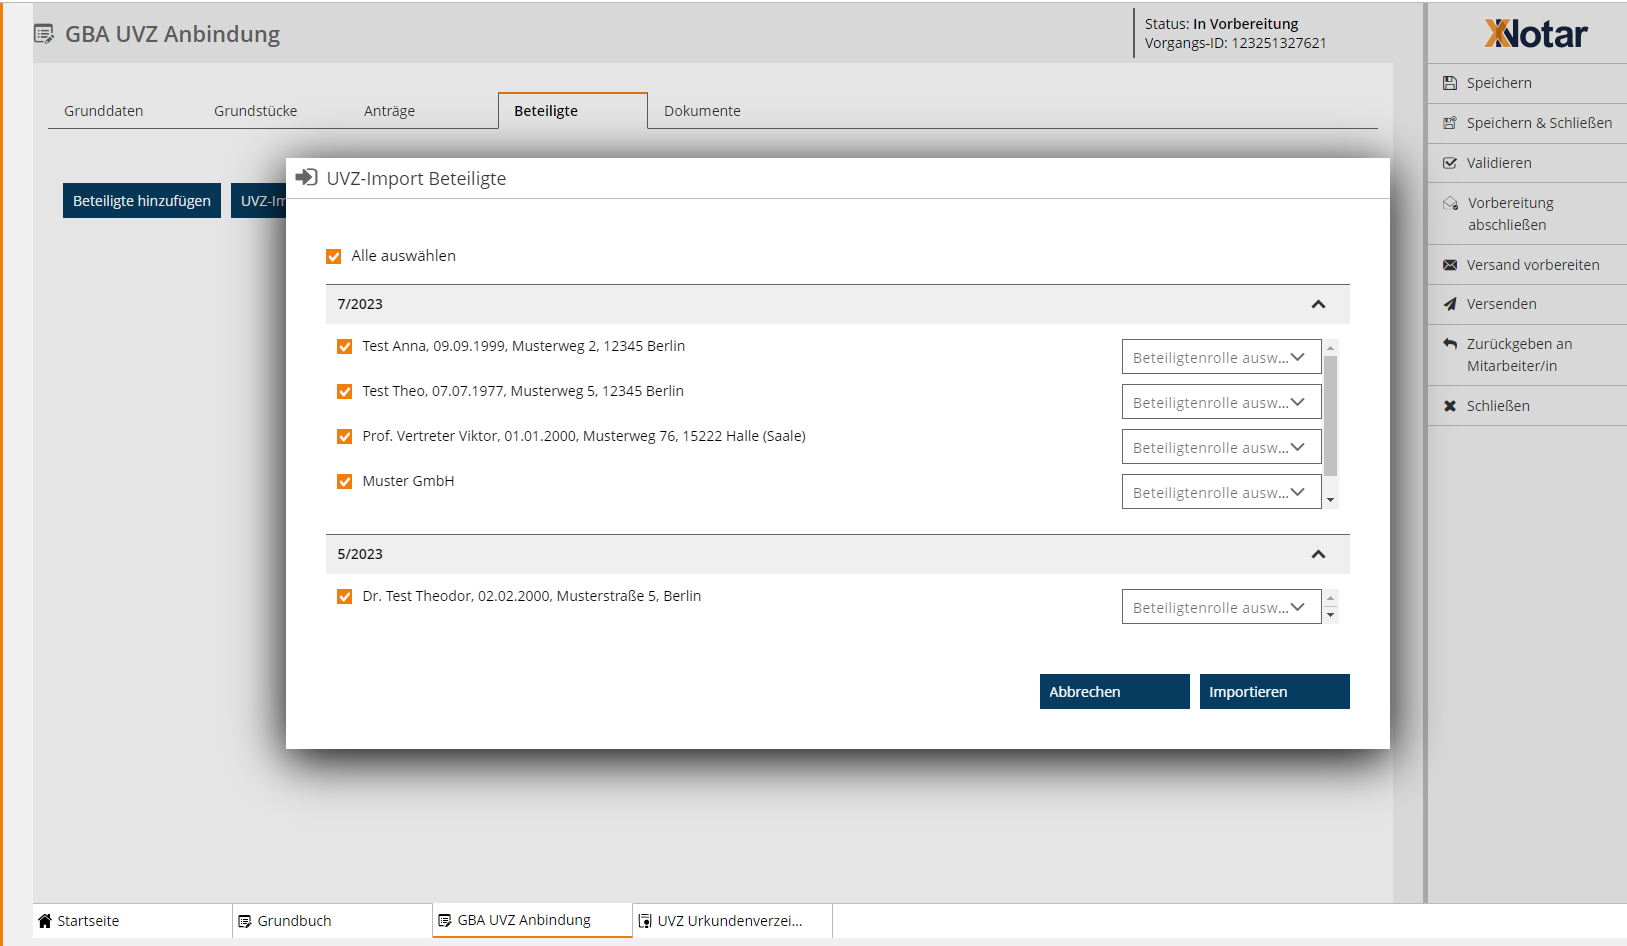The image size is (1627, 946).
Task: Open the Grundbuch bottom tab
Action: (332, 921)
